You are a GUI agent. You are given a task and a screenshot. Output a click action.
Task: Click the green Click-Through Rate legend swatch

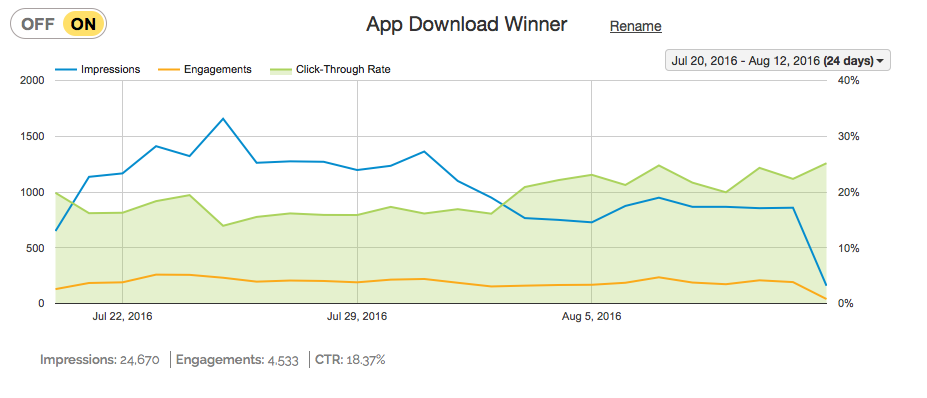280,70
